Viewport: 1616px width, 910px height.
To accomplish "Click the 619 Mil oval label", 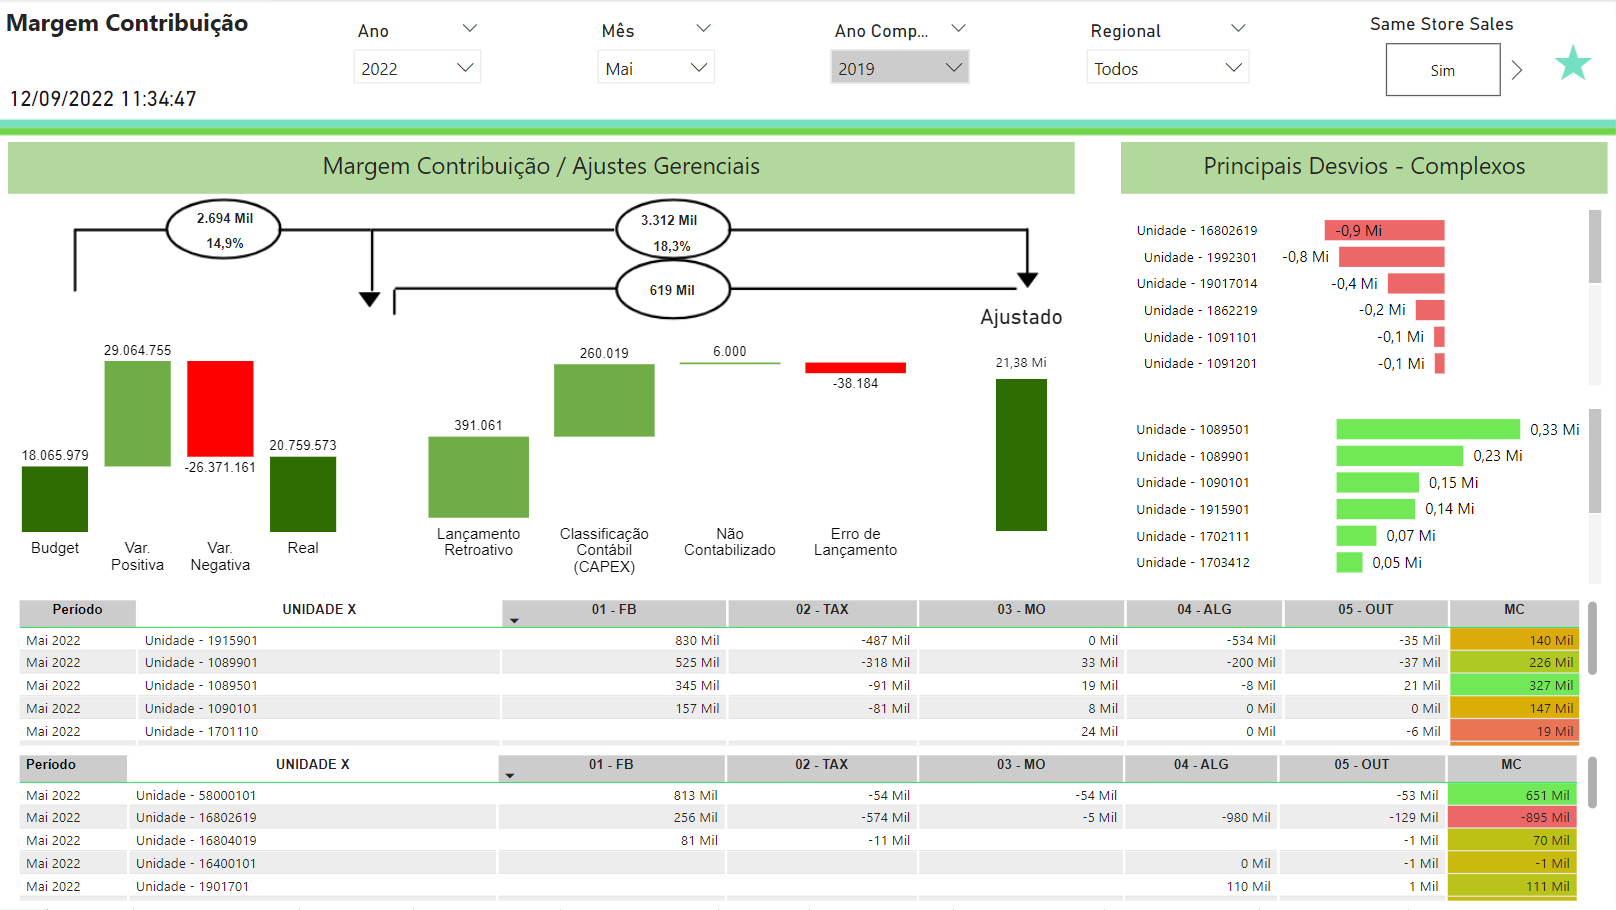I will (x=672, y=290).
